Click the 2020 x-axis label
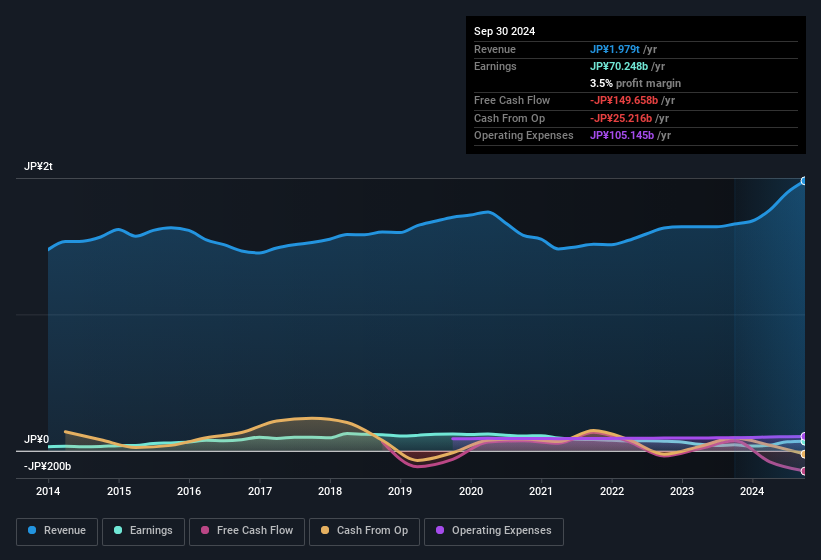Screen dimensions: 821x560 point(471,491)
